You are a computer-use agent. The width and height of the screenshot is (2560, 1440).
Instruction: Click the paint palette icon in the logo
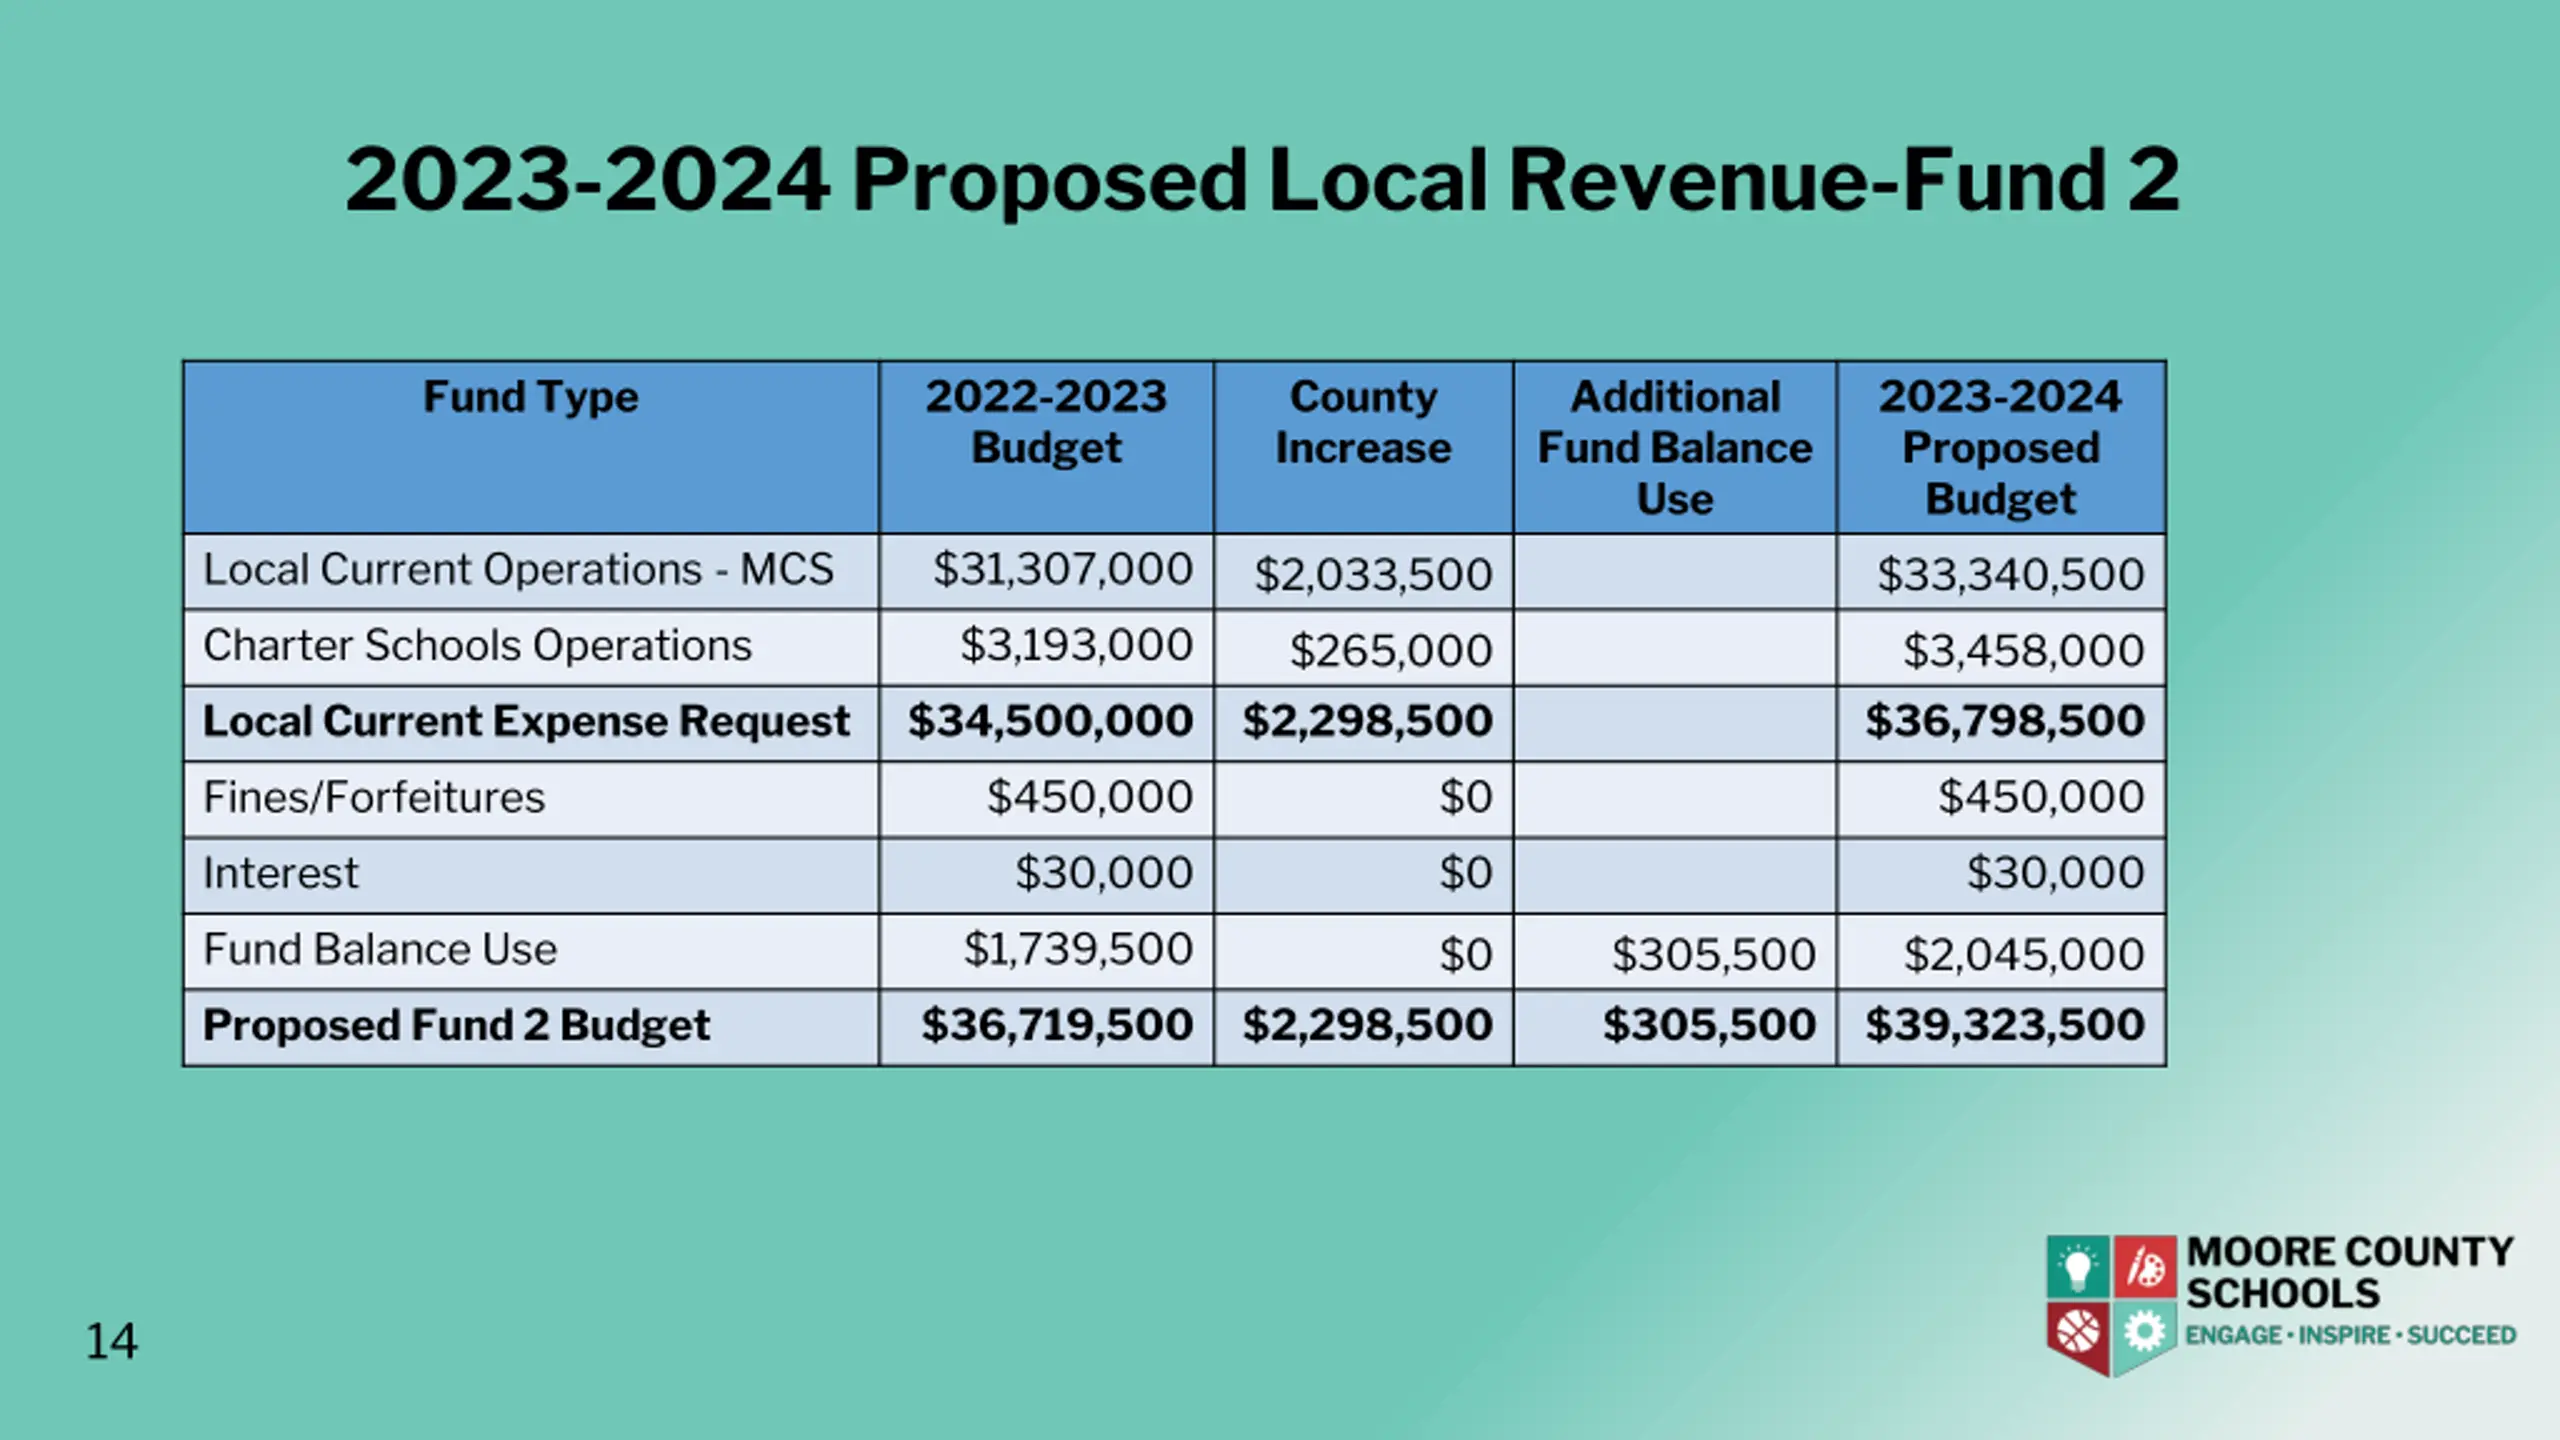pos(2145,1267)
